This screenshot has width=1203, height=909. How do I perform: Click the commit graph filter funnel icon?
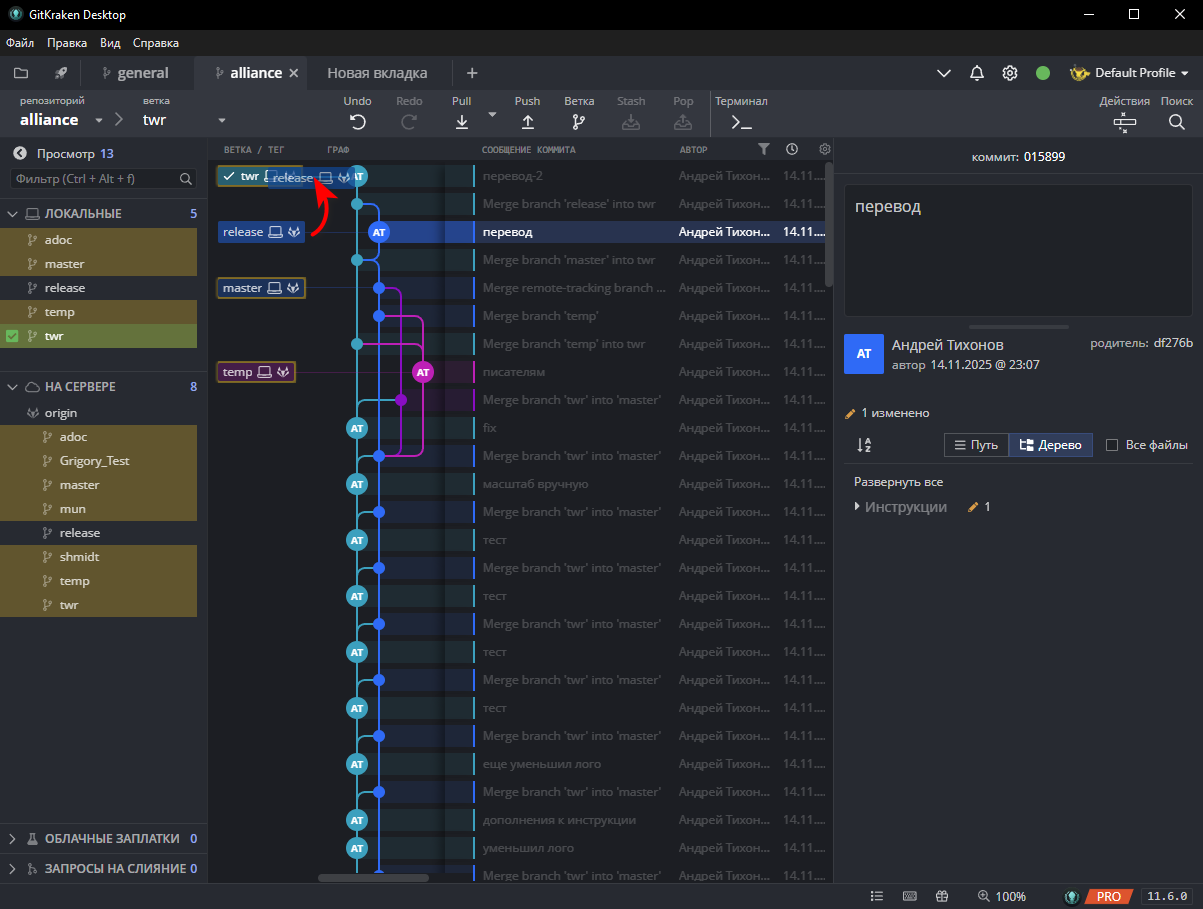point(764,148)
